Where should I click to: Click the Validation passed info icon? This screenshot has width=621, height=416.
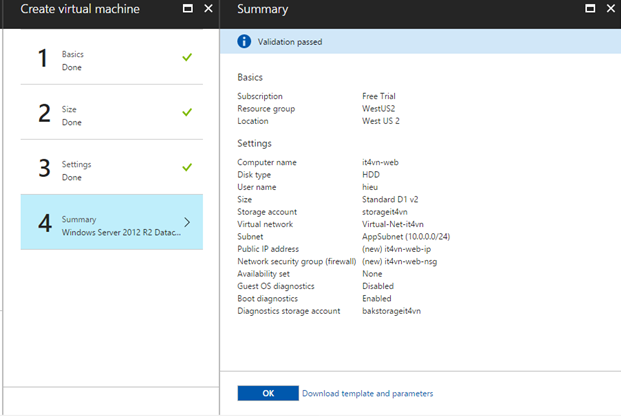click(x=243, y=42)
